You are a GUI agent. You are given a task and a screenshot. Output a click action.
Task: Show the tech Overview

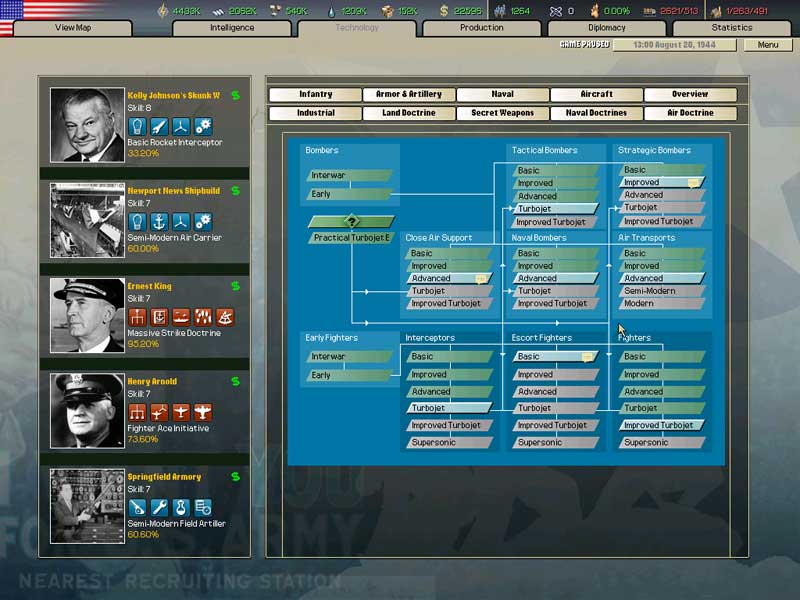690,94
